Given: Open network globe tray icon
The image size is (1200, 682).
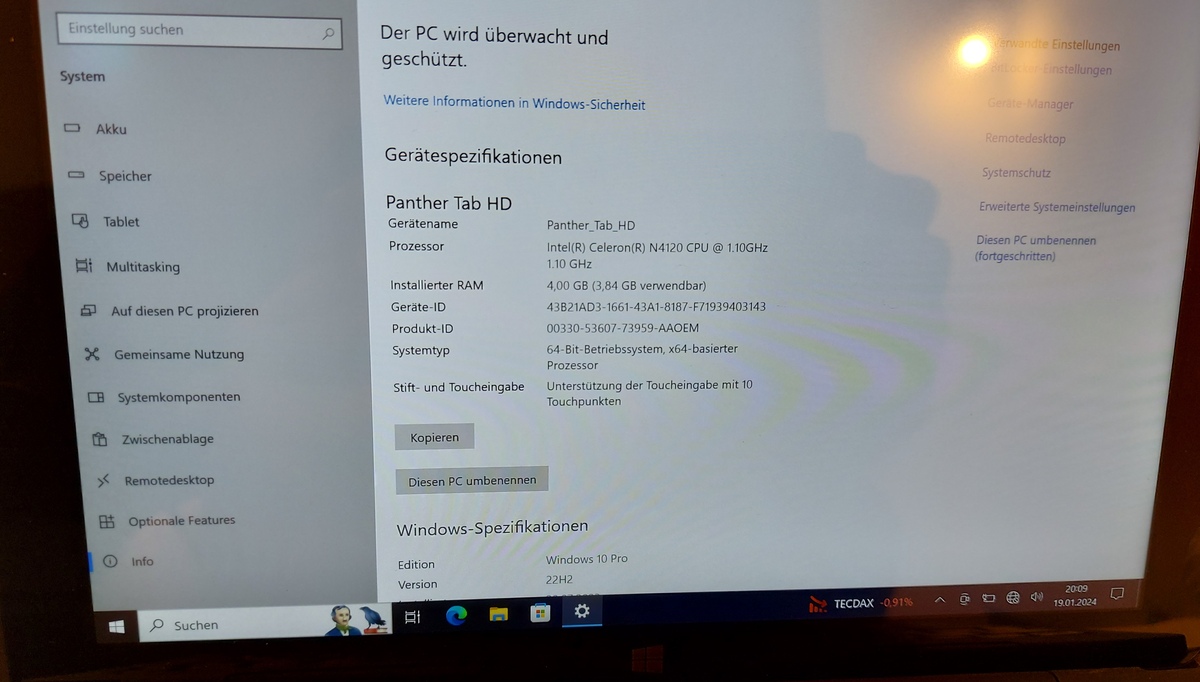Looking at the screenshot, I should (1012, 597).
